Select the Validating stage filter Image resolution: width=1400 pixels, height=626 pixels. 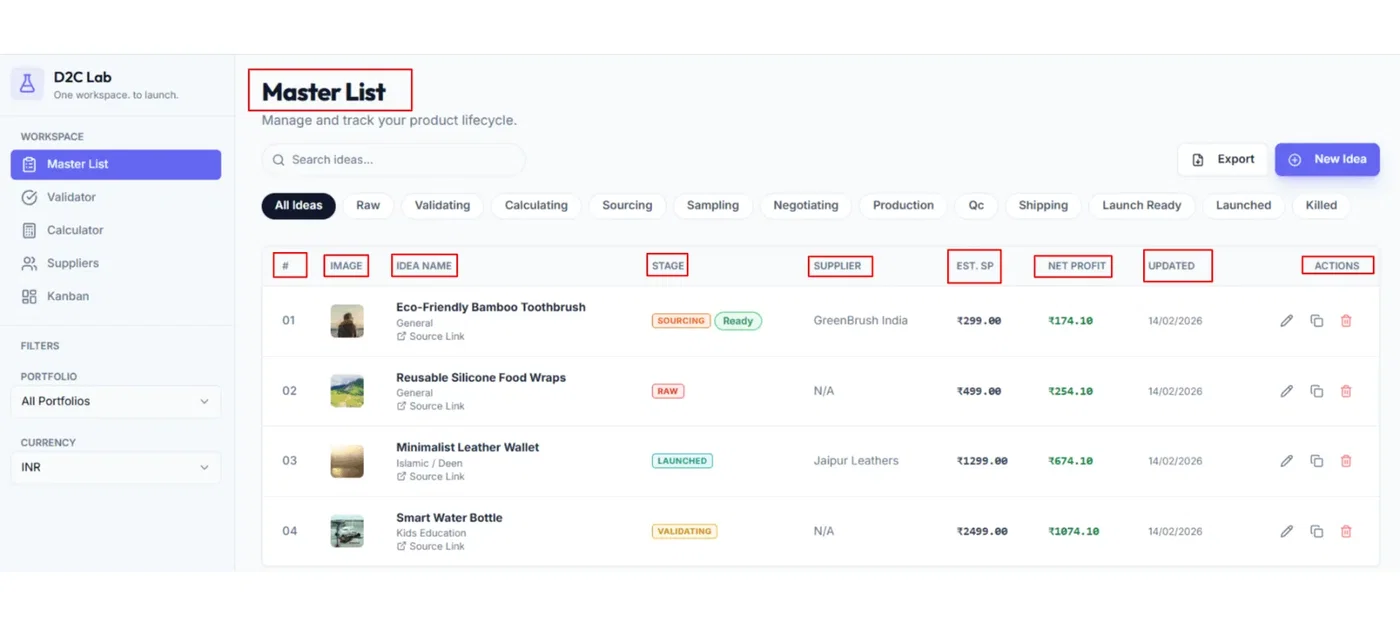(x=442, y=205)
